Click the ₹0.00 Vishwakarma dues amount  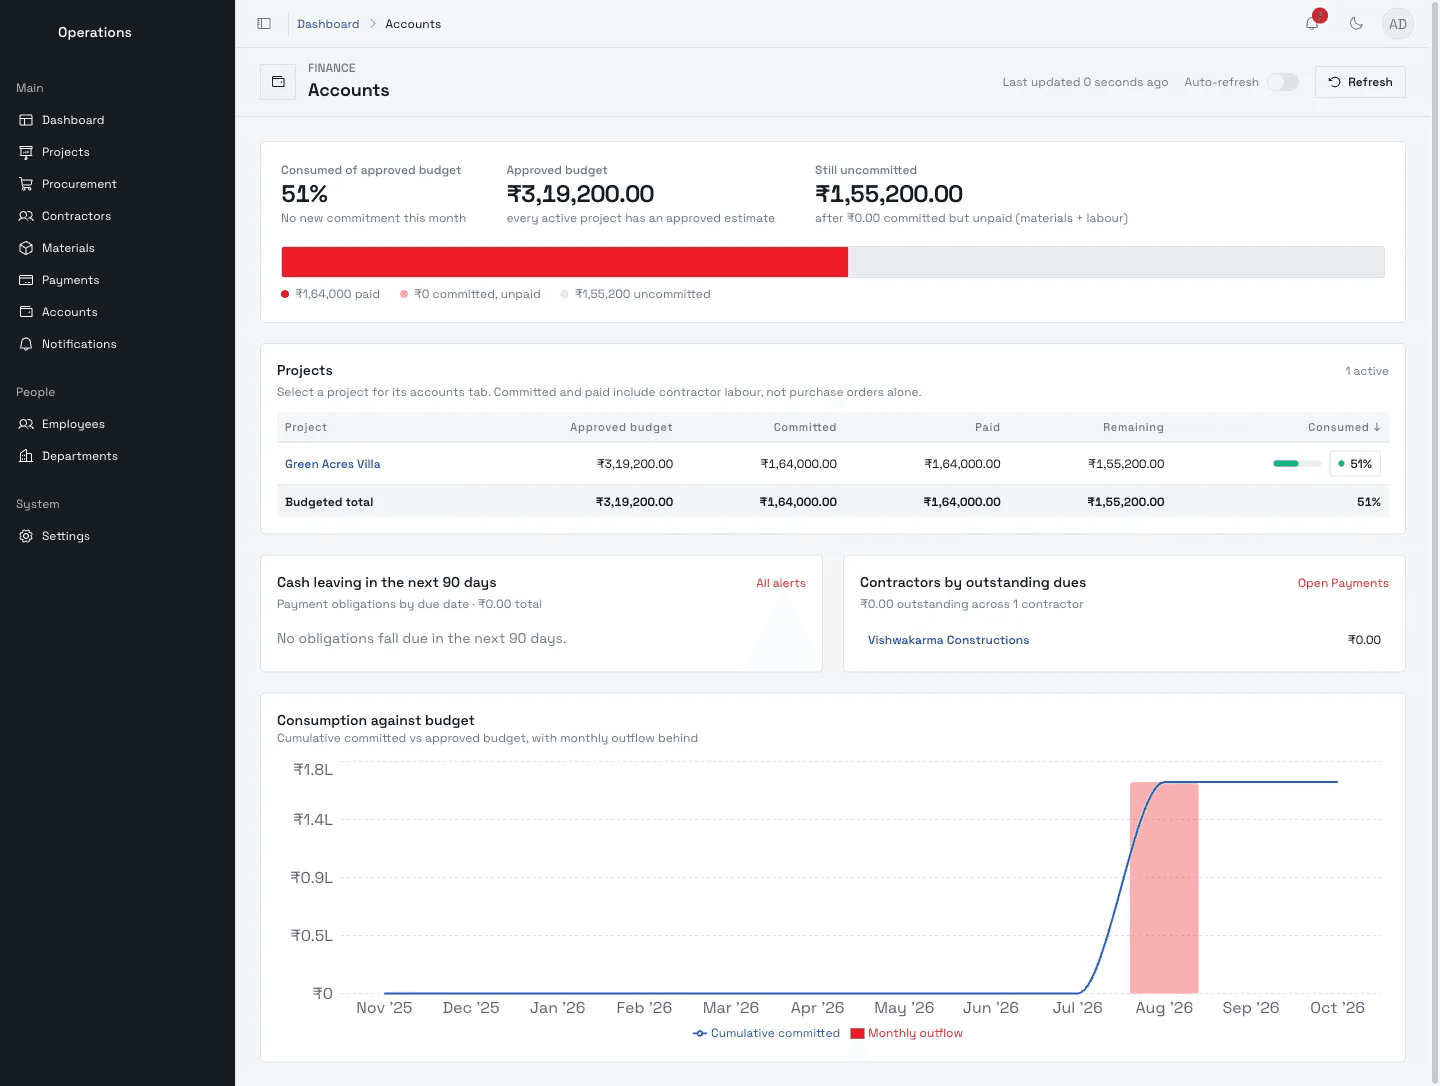tap(1364, 640)
